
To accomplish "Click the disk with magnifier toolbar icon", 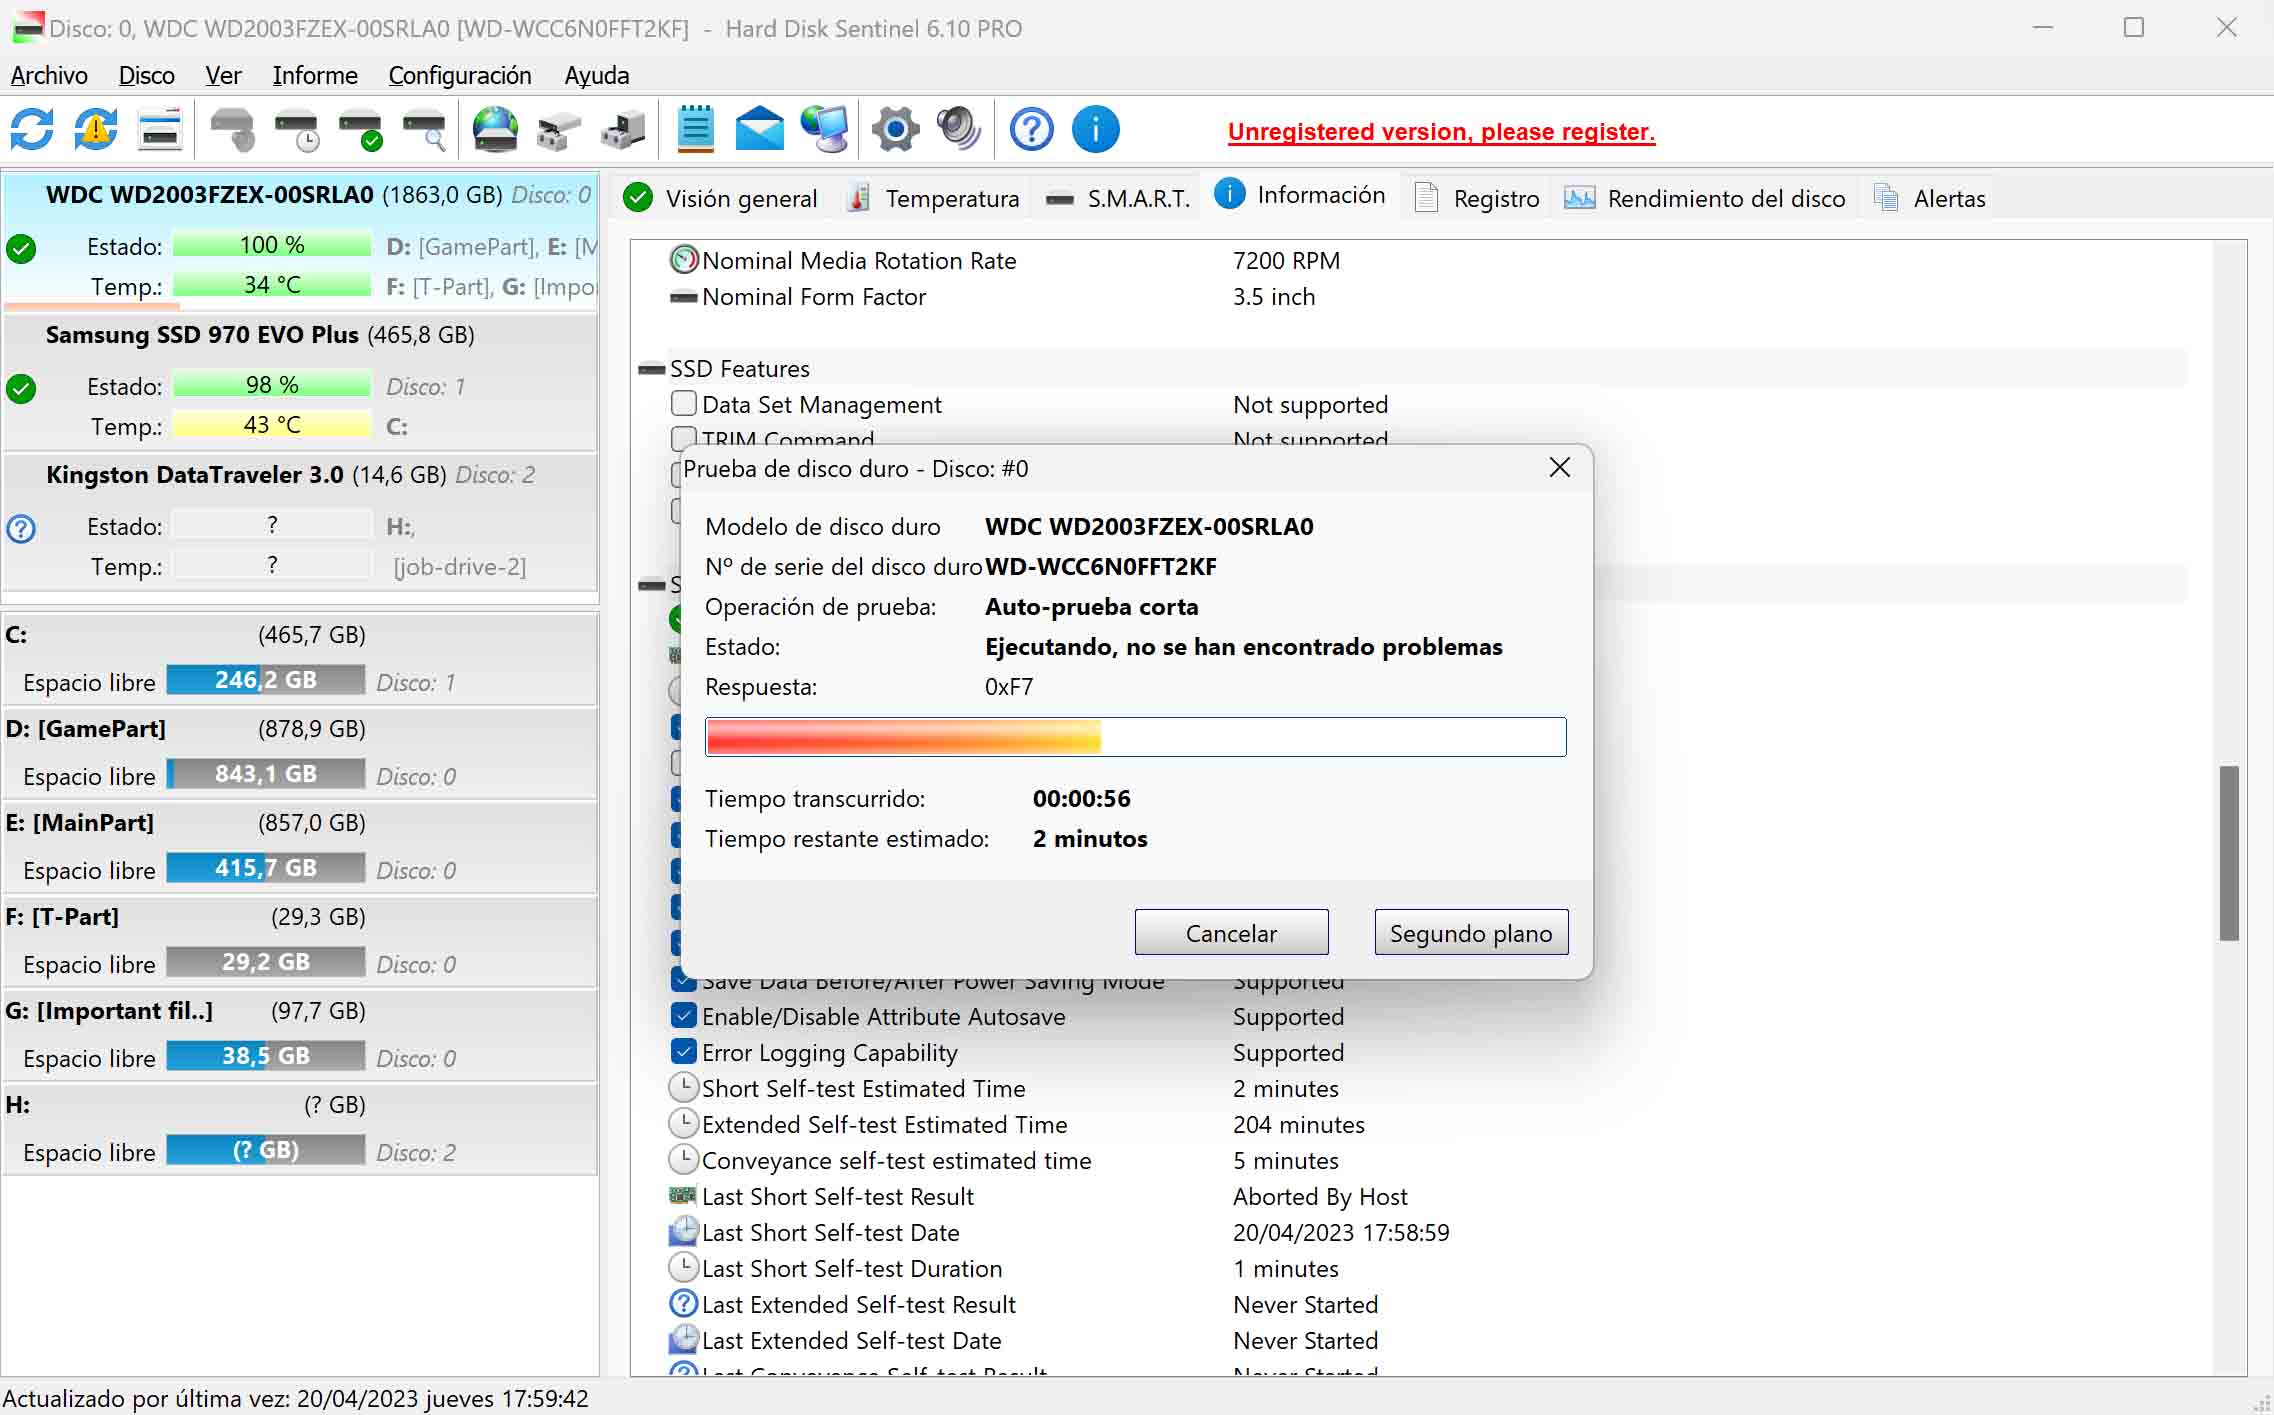I will click(424, 130).
